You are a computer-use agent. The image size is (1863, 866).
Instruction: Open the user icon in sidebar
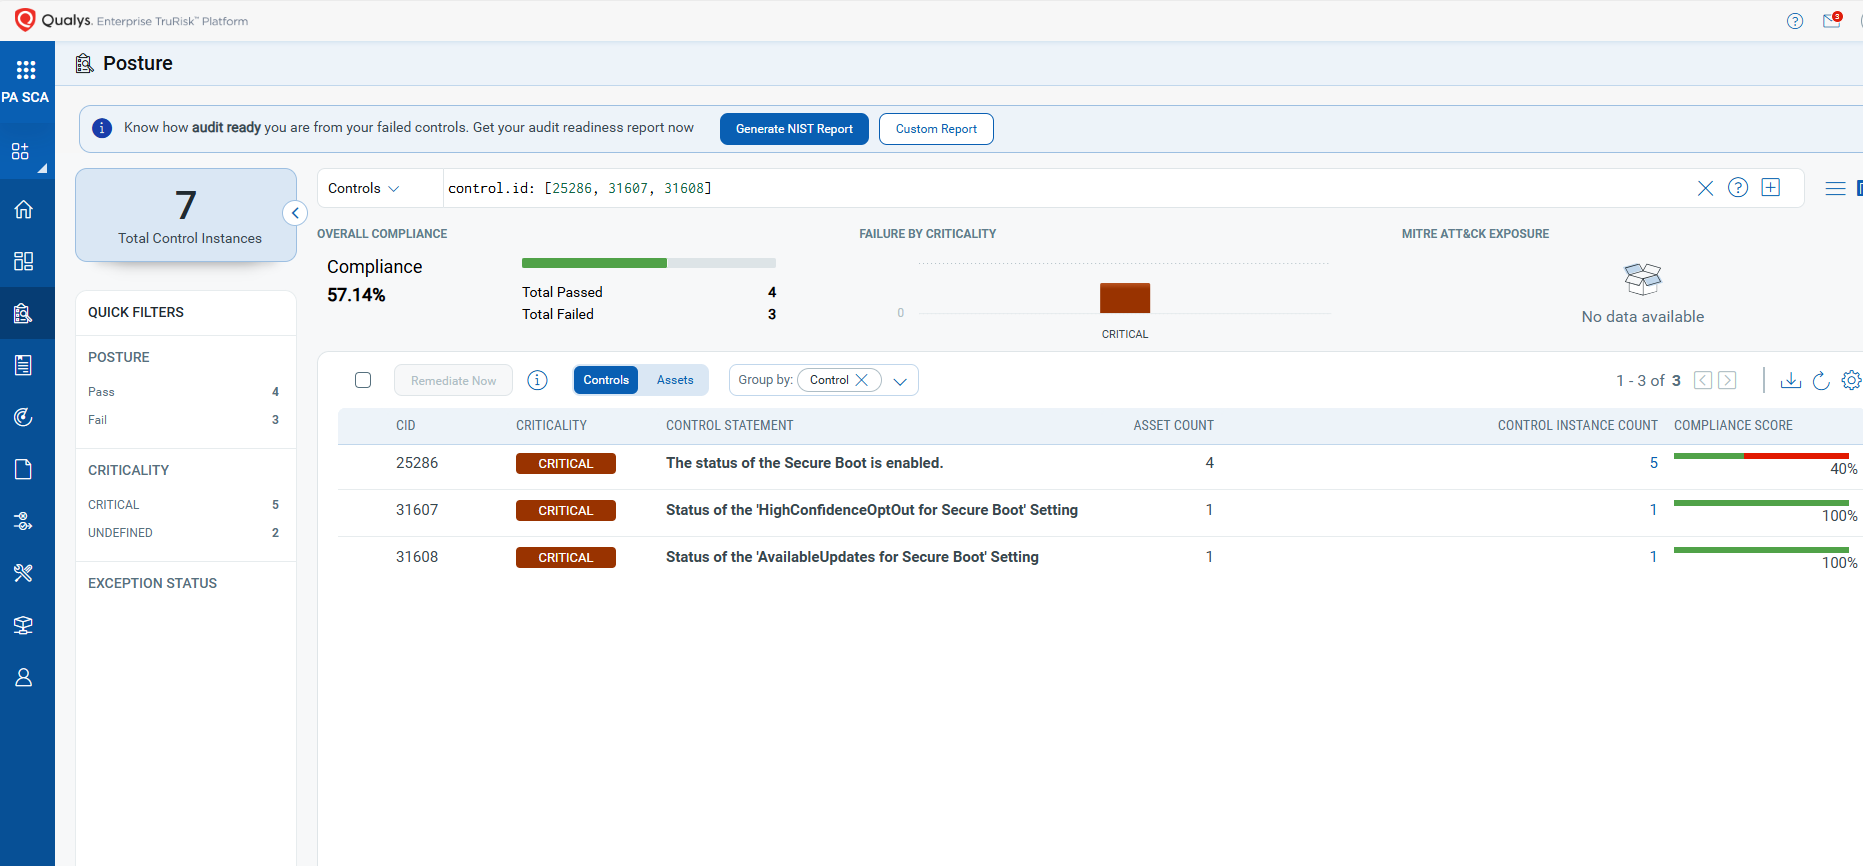pos(24,678)
